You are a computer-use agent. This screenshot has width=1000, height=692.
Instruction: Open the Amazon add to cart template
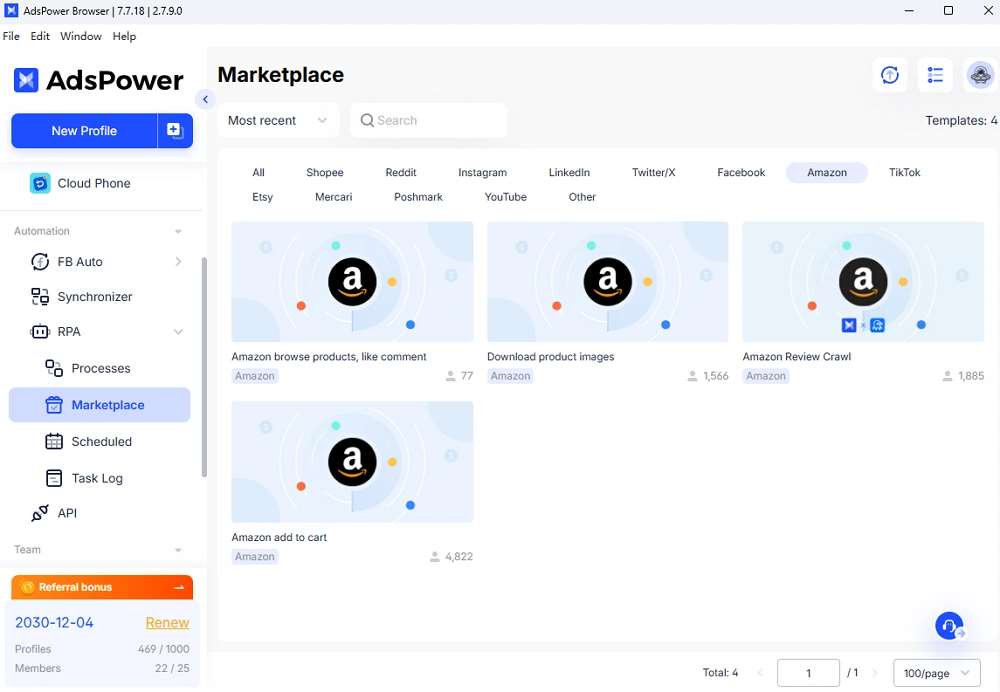(352, 462)
